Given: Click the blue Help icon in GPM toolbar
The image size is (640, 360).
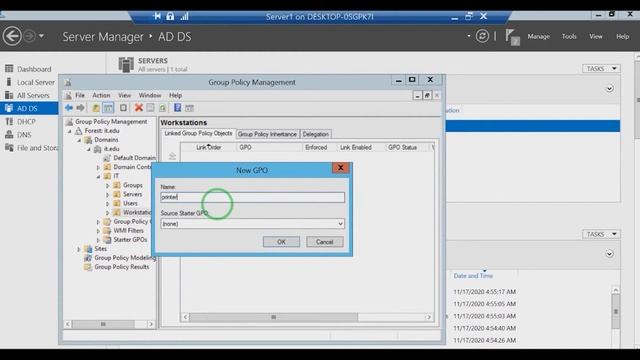Looking at the screenshot, I should (x=177, y=108).
